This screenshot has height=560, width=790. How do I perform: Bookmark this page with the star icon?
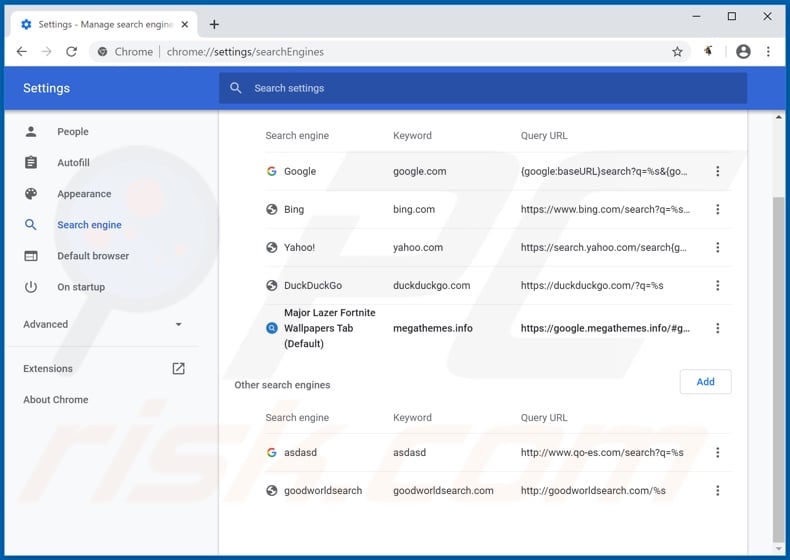click(x=677, y=51)
